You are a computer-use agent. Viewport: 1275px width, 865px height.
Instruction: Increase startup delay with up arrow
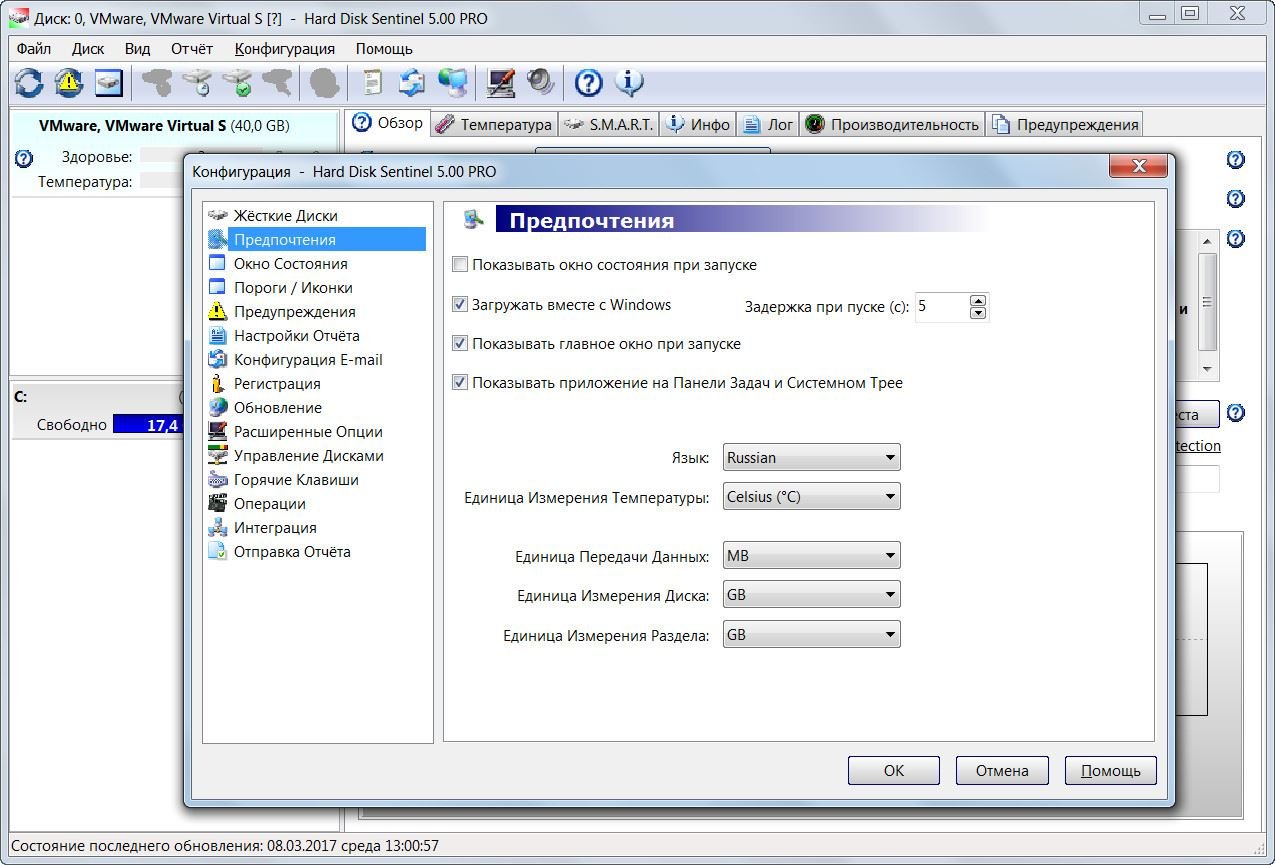tap(978, 300)
